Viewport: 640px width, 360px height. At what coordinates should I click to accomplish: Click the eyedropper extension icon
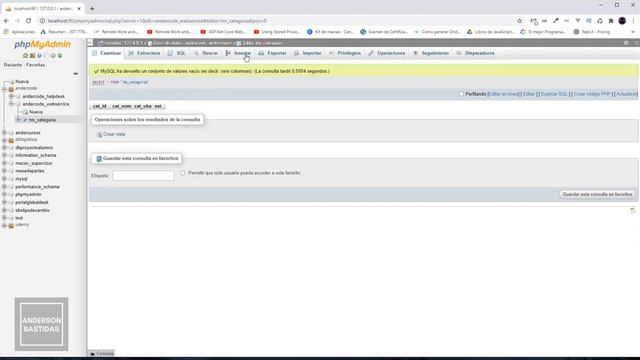pos(556,21)
